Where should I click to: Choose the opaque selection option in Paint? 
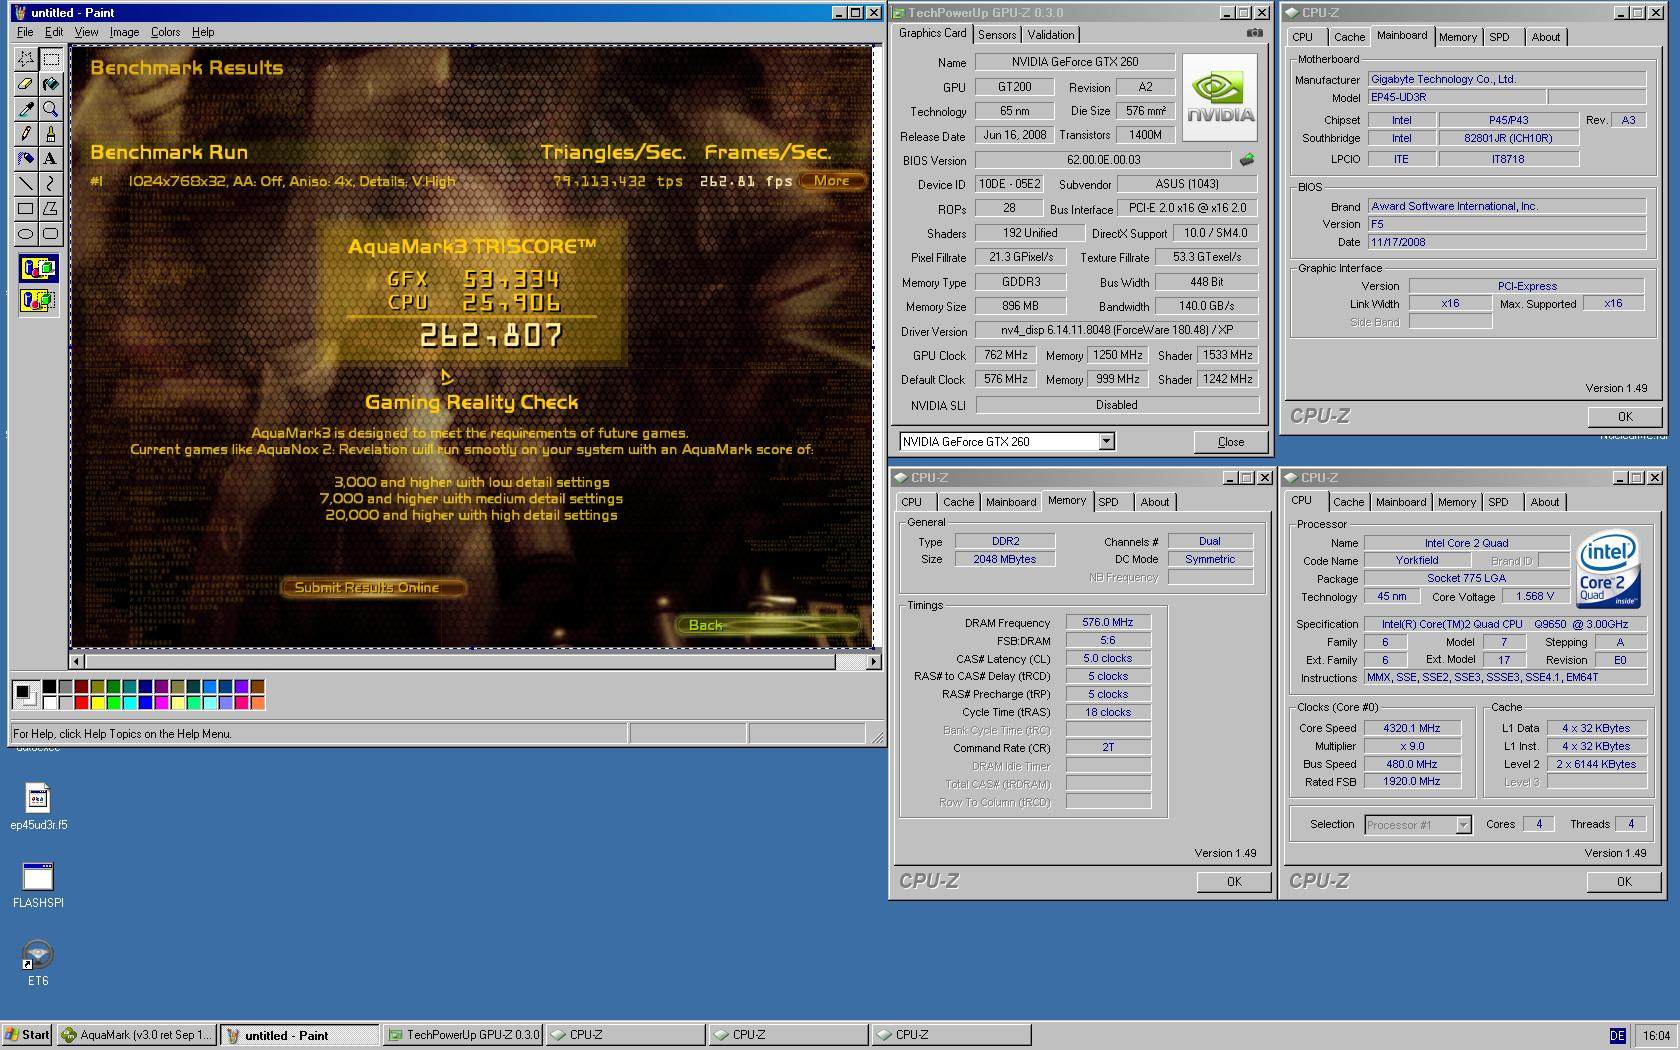(x=38, y=268)
